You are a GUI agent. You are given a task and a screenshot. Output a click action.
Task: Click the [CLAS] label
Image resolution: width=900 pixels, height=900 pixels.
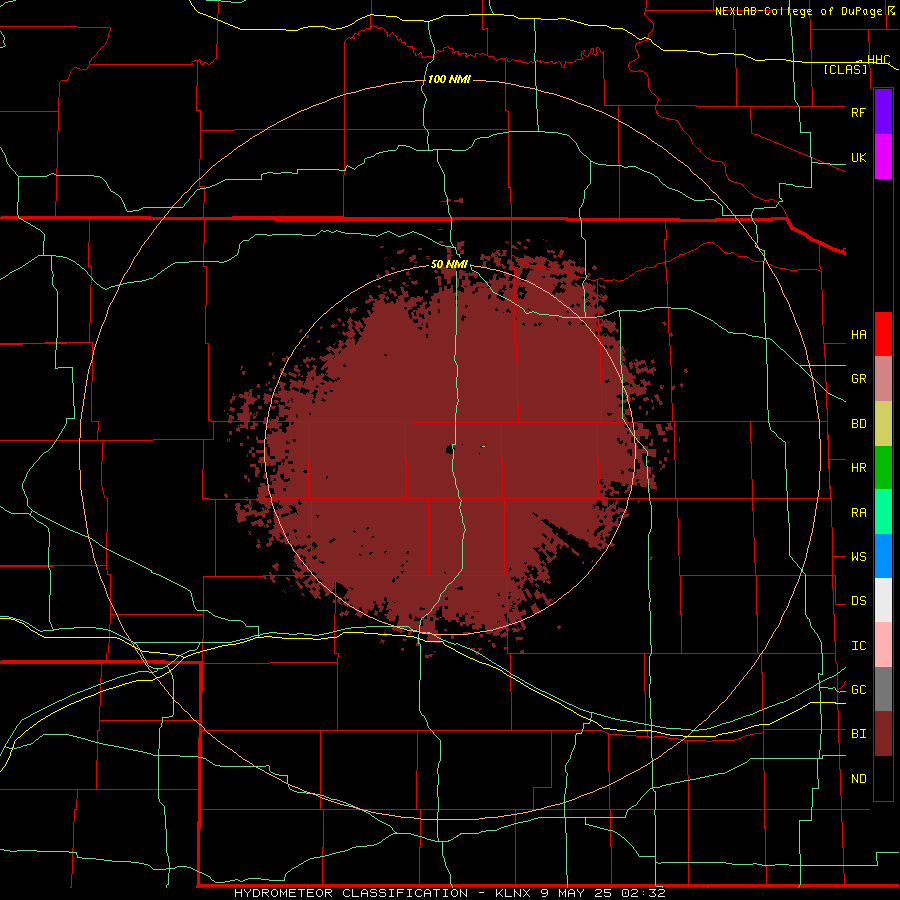(x=845, y=70)
